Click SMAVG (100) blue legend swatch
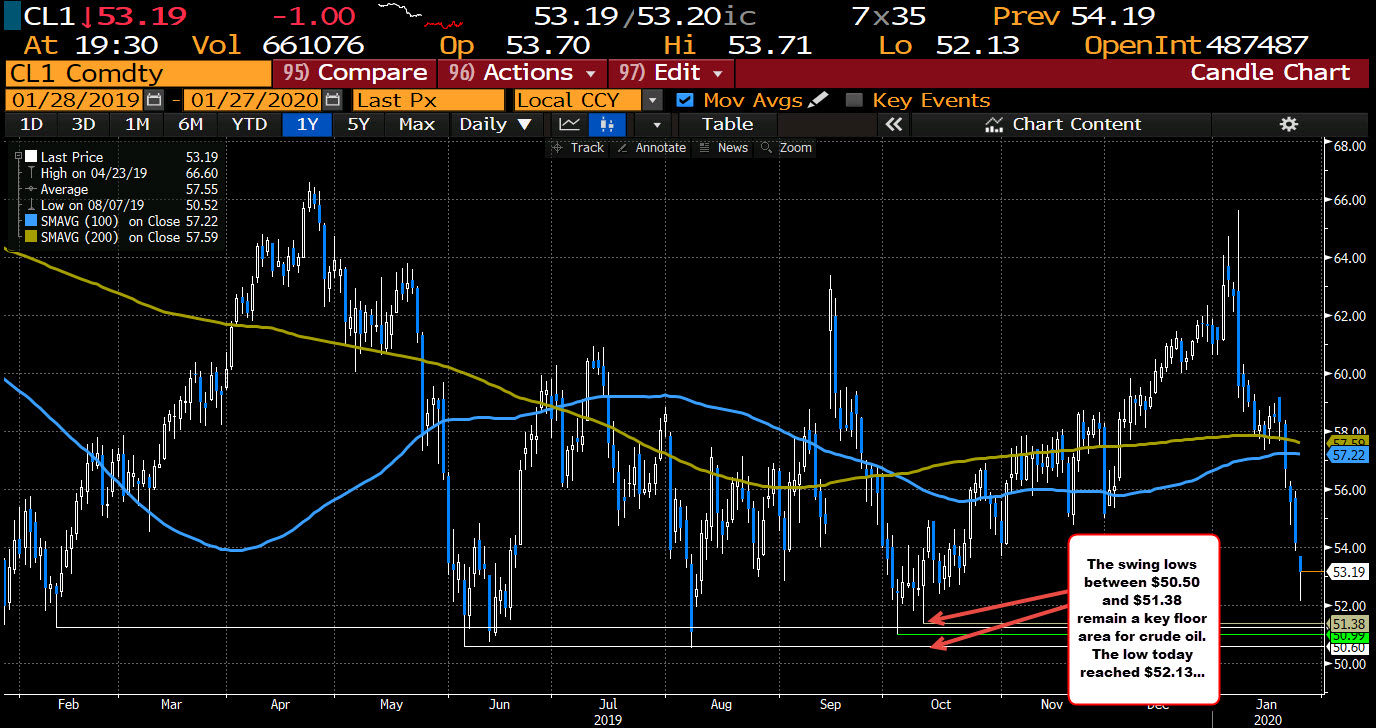This screenshot has width=1376, height=728. coord(30,221)
